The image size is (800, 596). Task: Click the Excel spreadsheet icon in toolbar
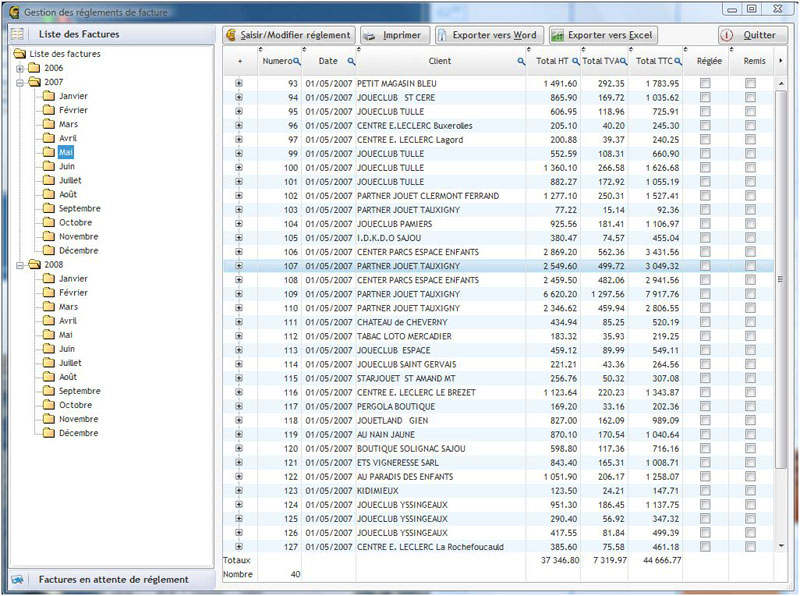557,35
